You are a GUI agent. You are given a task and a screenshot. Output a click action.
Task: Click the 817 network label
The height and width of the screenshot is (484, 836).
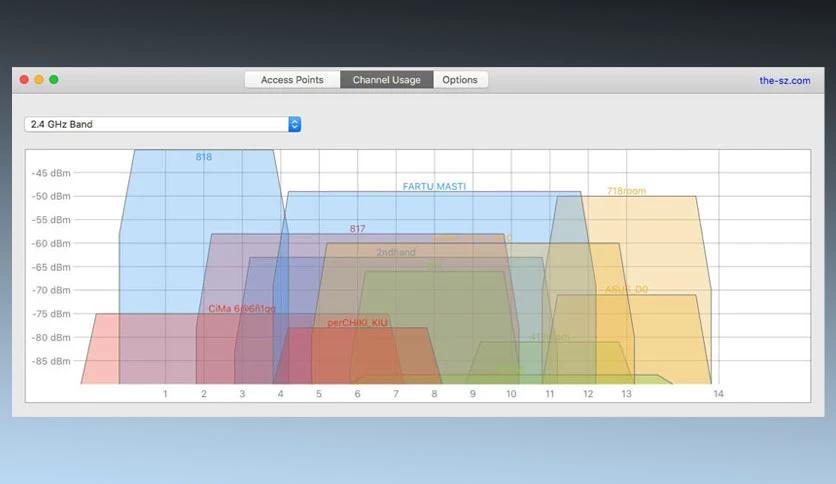357,229
